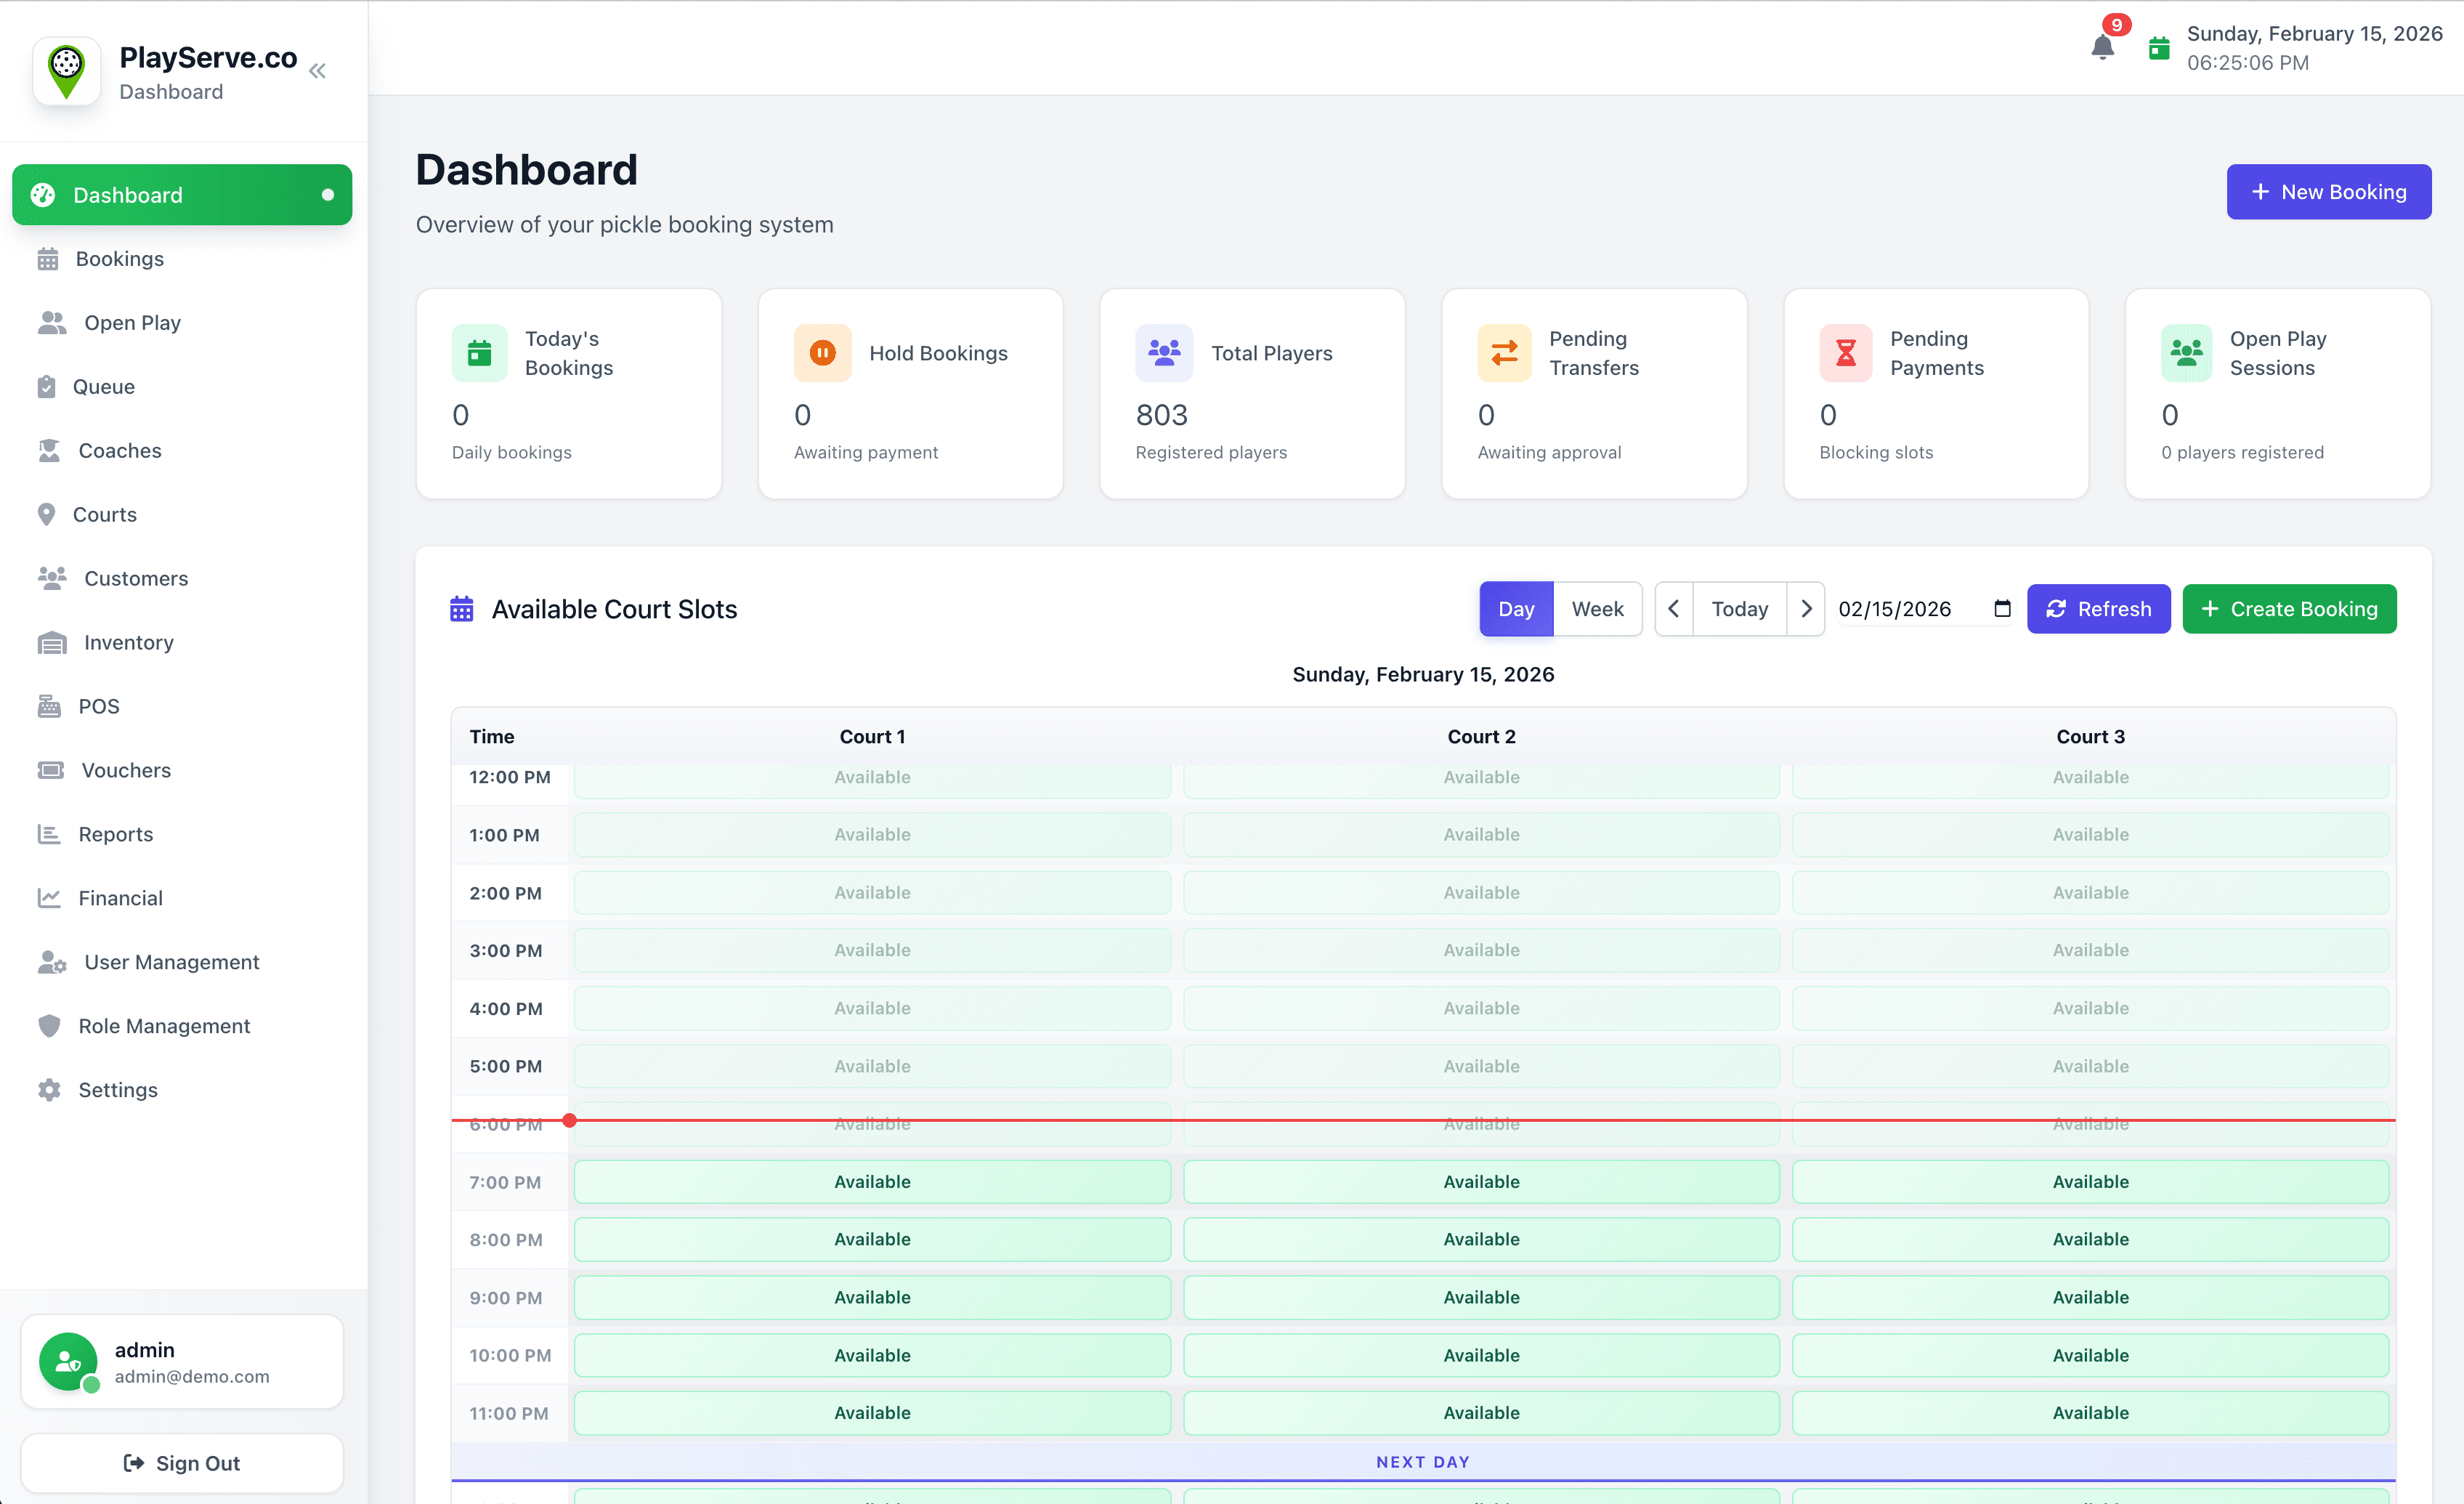This screenshot has width=2464, height=1504.
Task: Open the date picker for 02/15/2026
Action: [x=2001, y=608]
